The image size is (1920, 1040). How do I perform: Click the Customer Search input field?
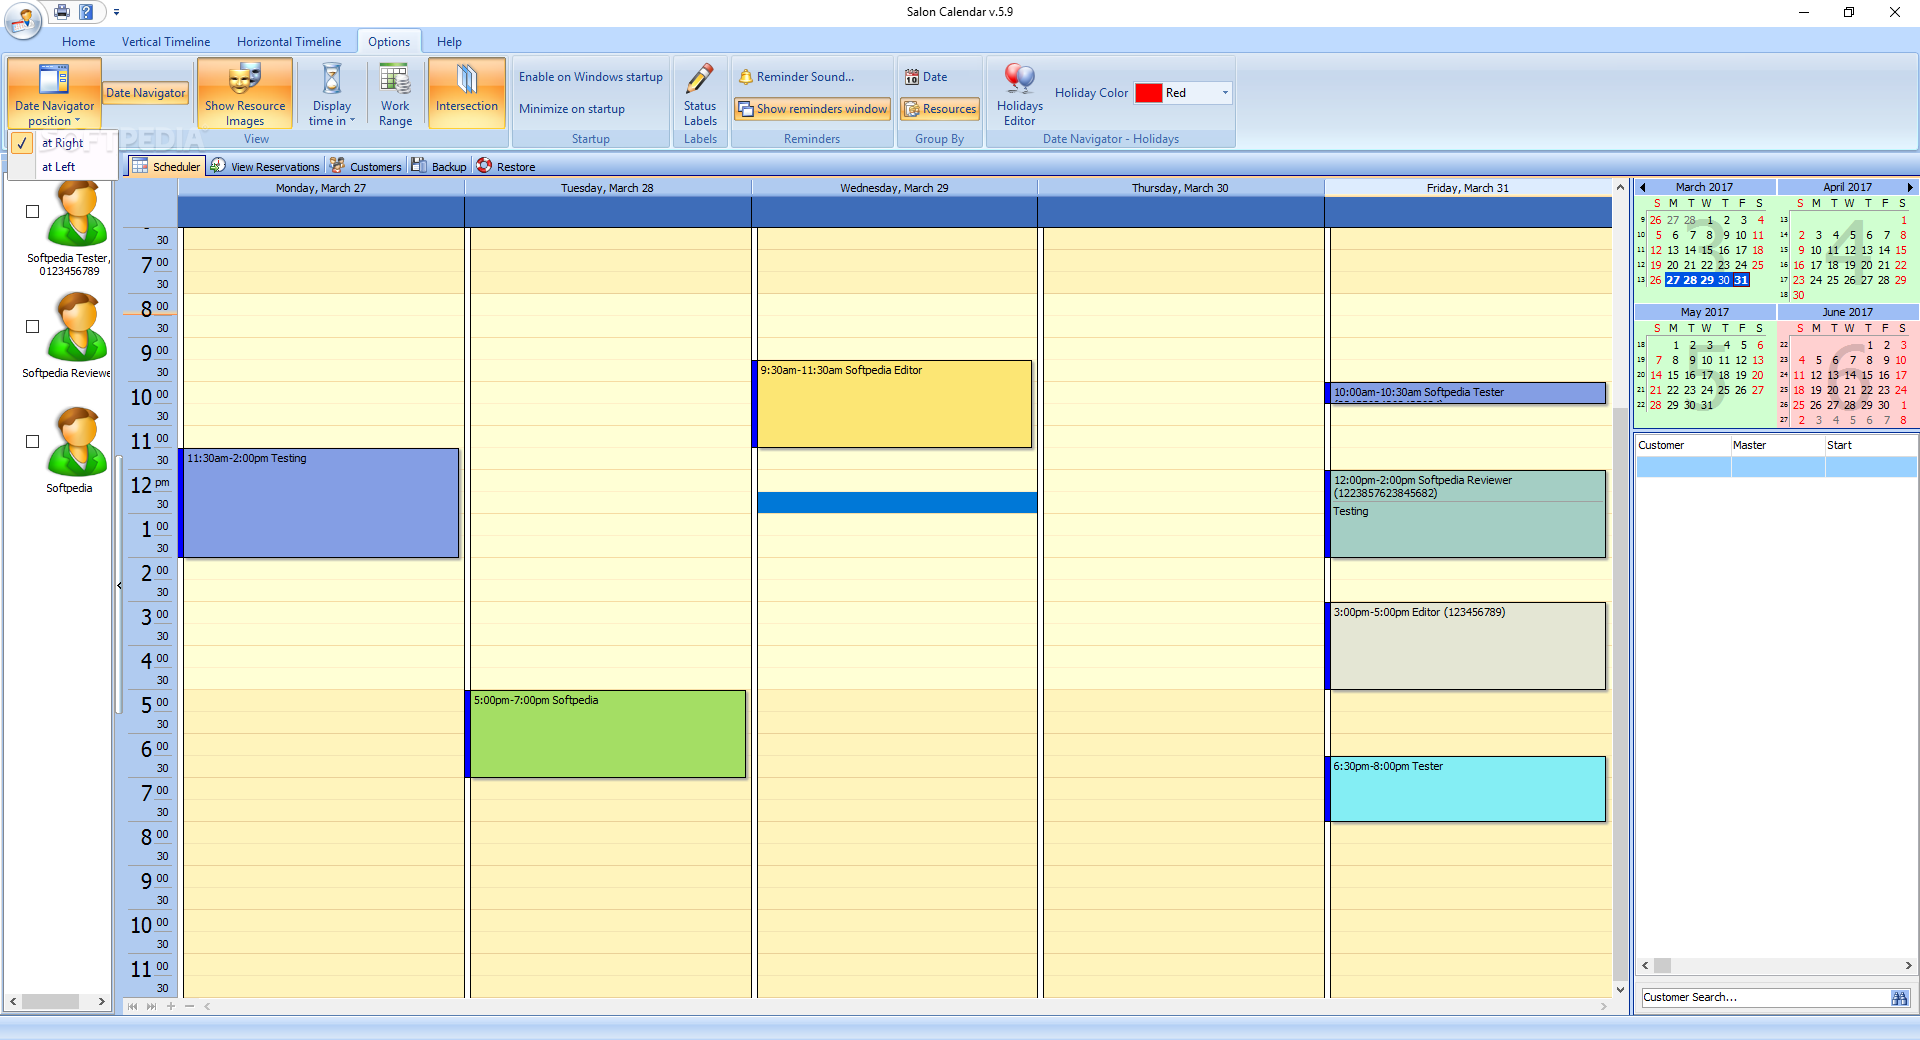pos(1765,997)
